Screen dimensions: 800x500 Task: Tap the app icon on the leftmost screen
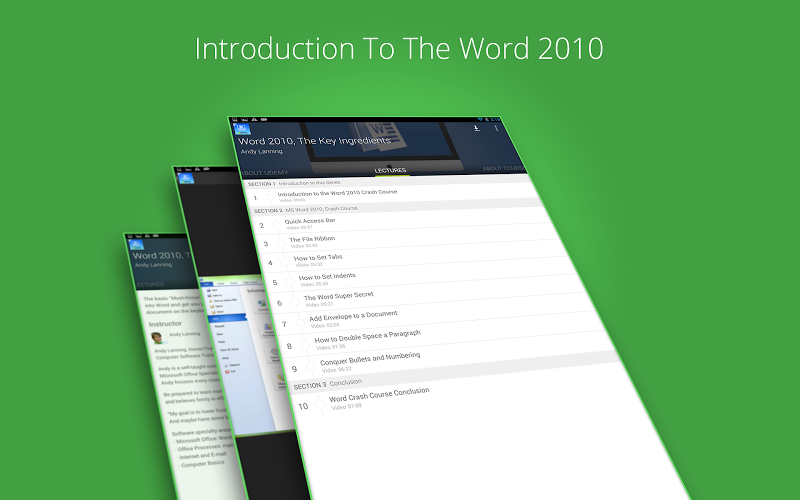[136, 245]
